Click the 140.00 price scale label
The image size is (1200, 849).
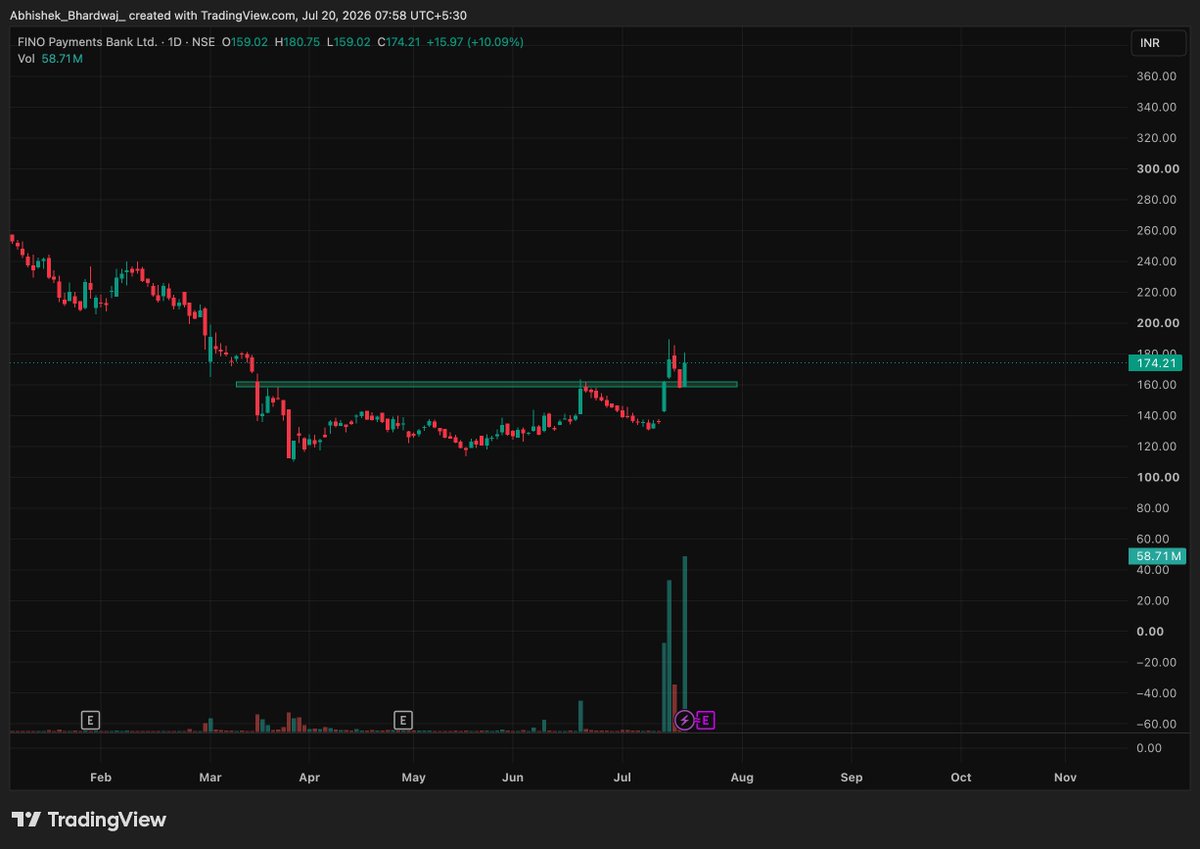pyautogui.click(x=1155, y=415)
